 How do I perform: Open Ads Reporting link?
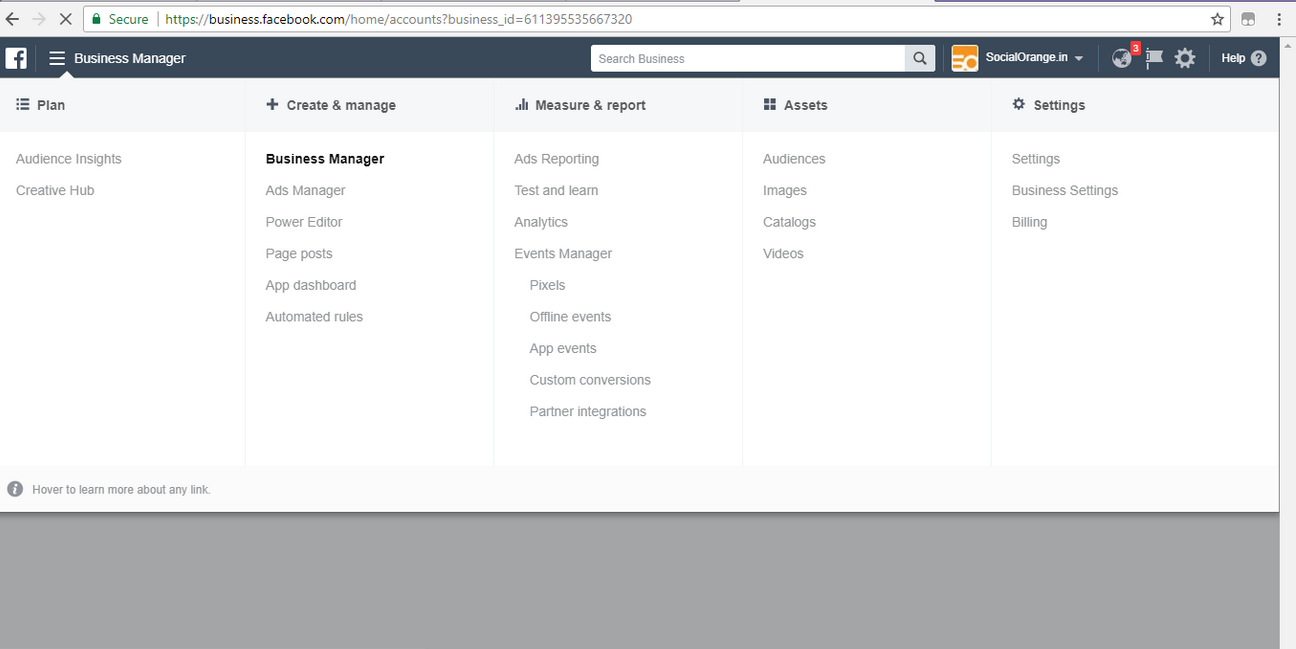point(556,159)
